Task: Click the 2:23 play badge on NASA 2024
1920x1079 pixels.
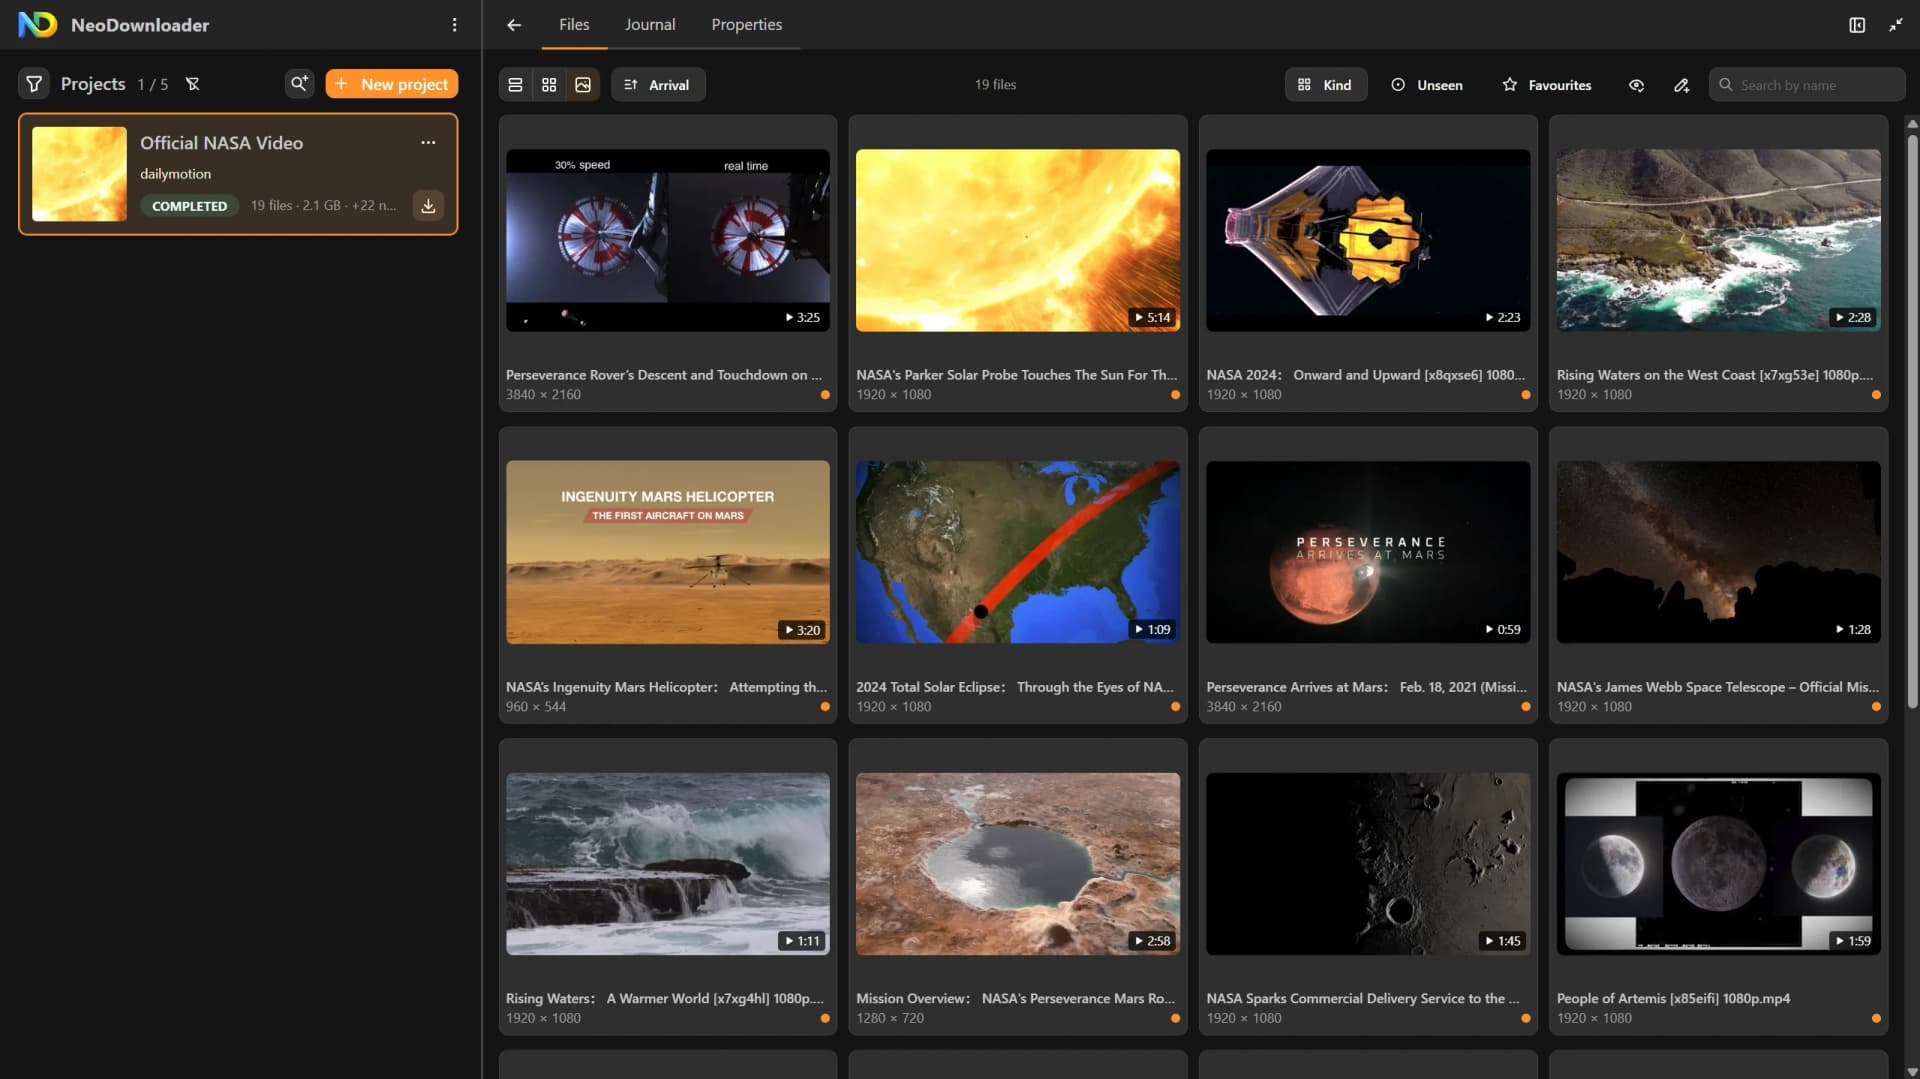Action: (x=1502, y=318)
